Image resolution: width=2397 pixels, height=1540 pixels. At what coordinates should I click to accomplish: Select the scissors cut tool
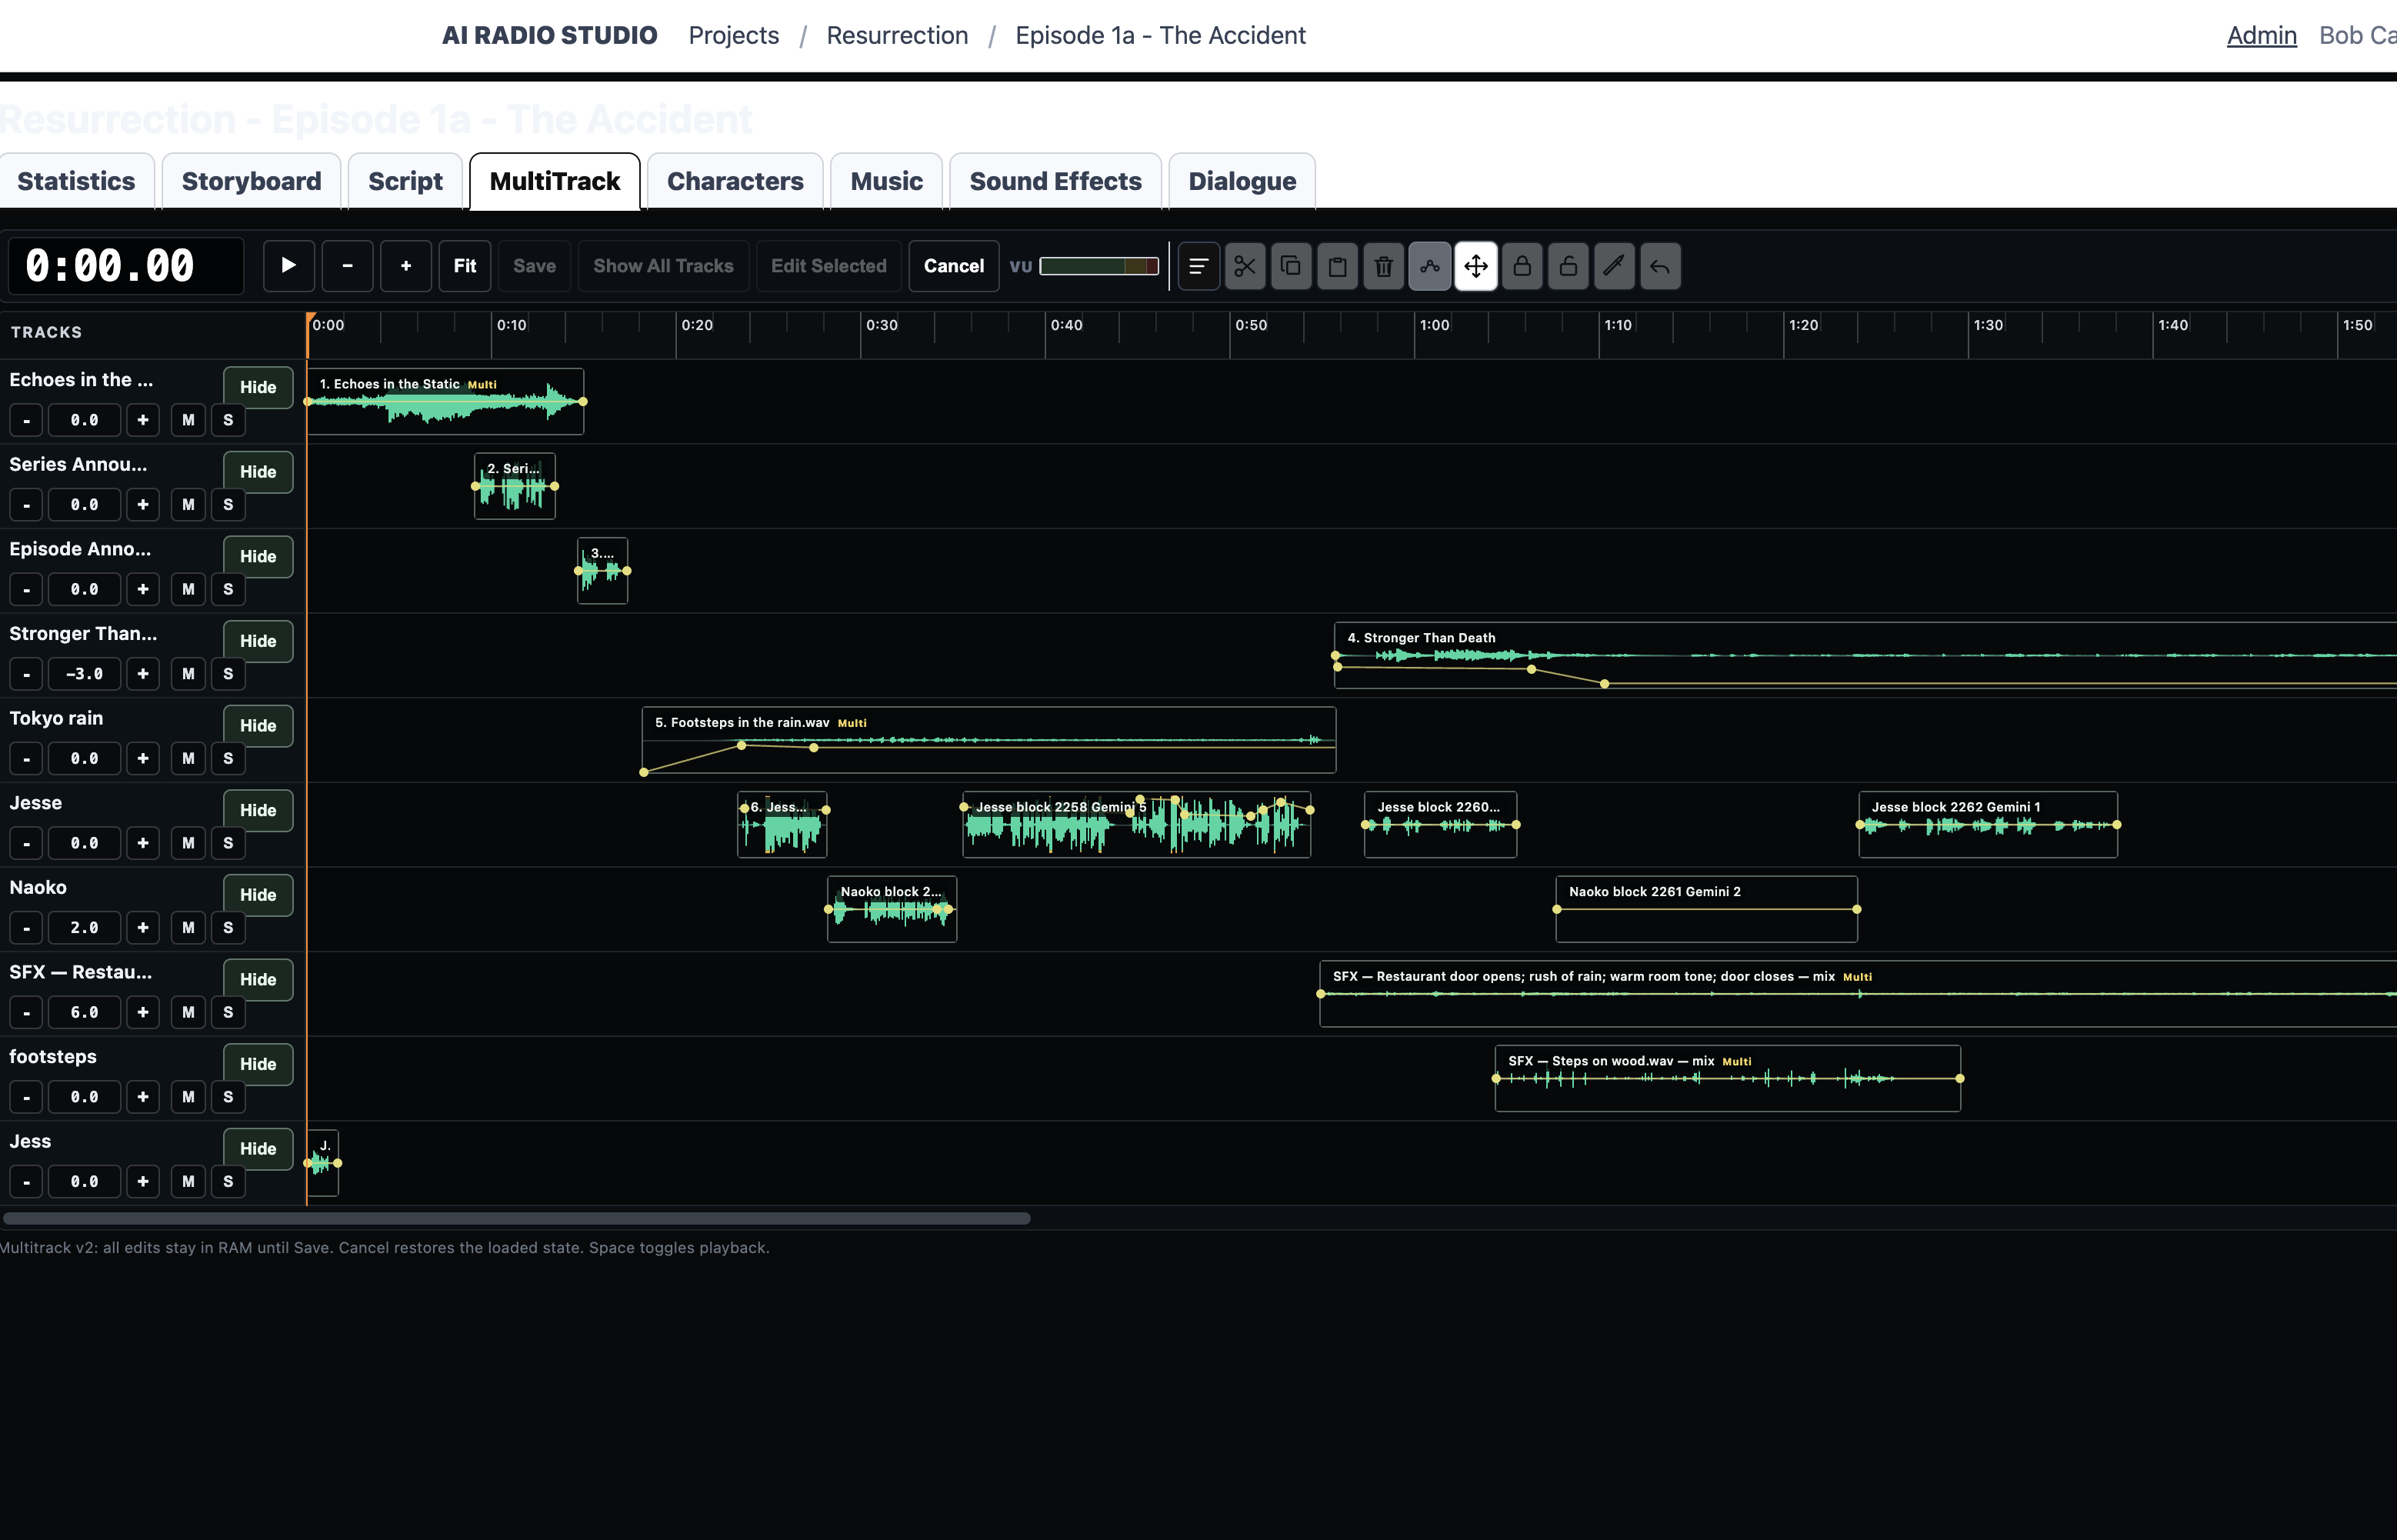click(1245, 266)
